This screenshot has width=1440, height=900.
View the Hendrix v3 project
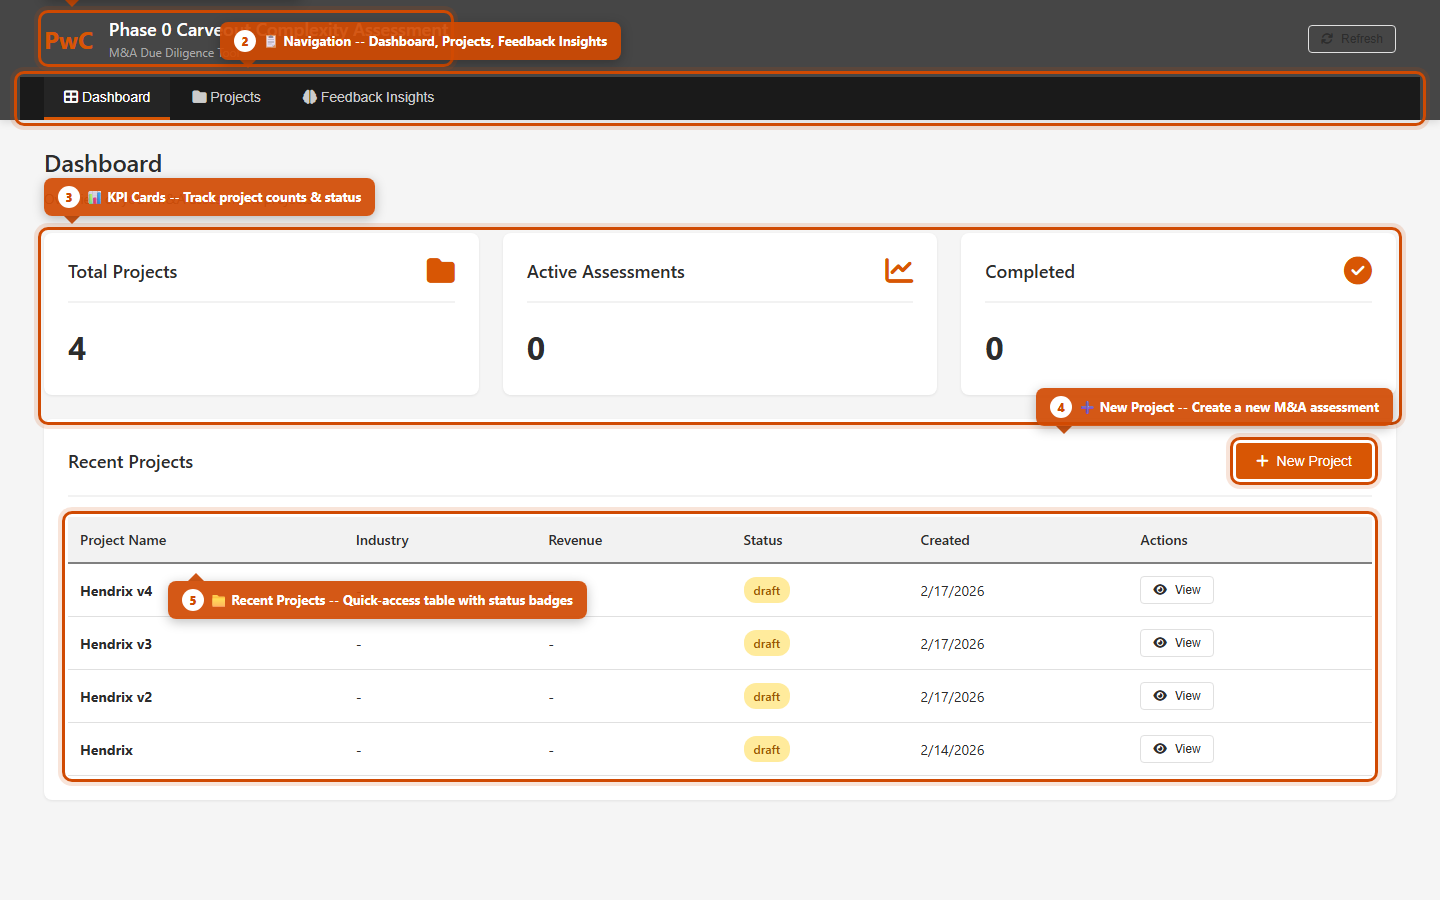(x=1176, y=642)
